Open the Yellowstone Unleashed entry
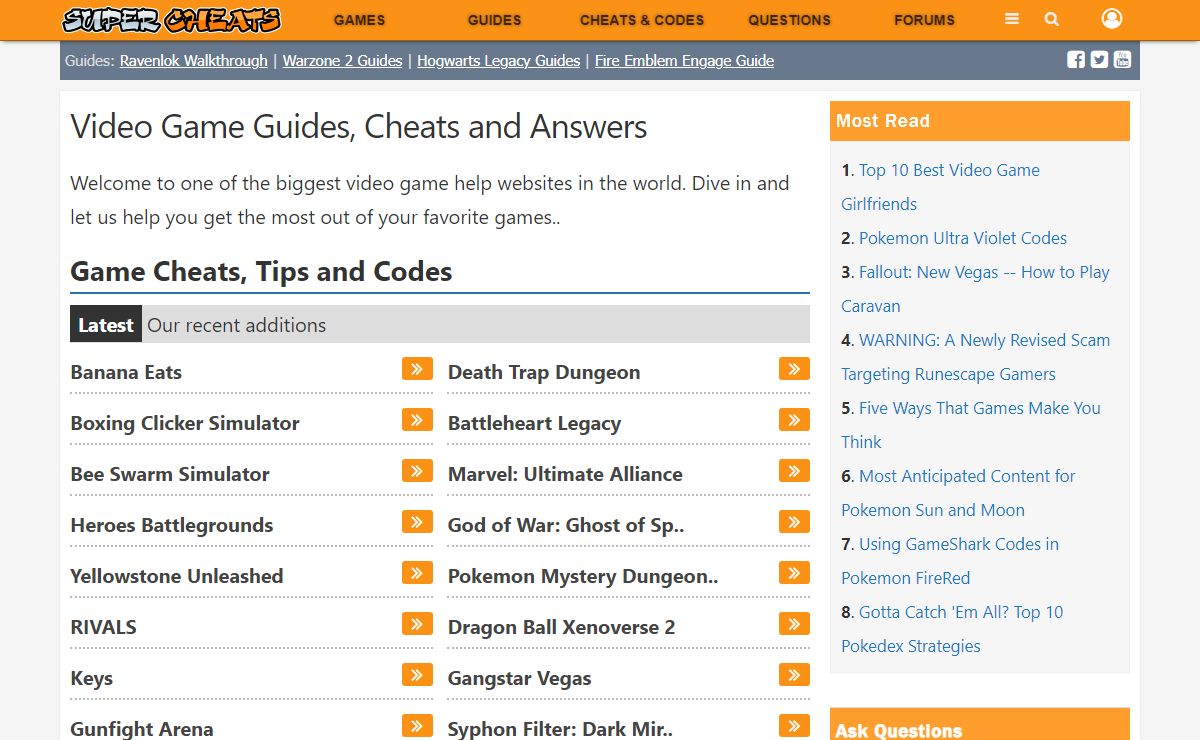The image size is (1200, 740). (x=177, y=576)
